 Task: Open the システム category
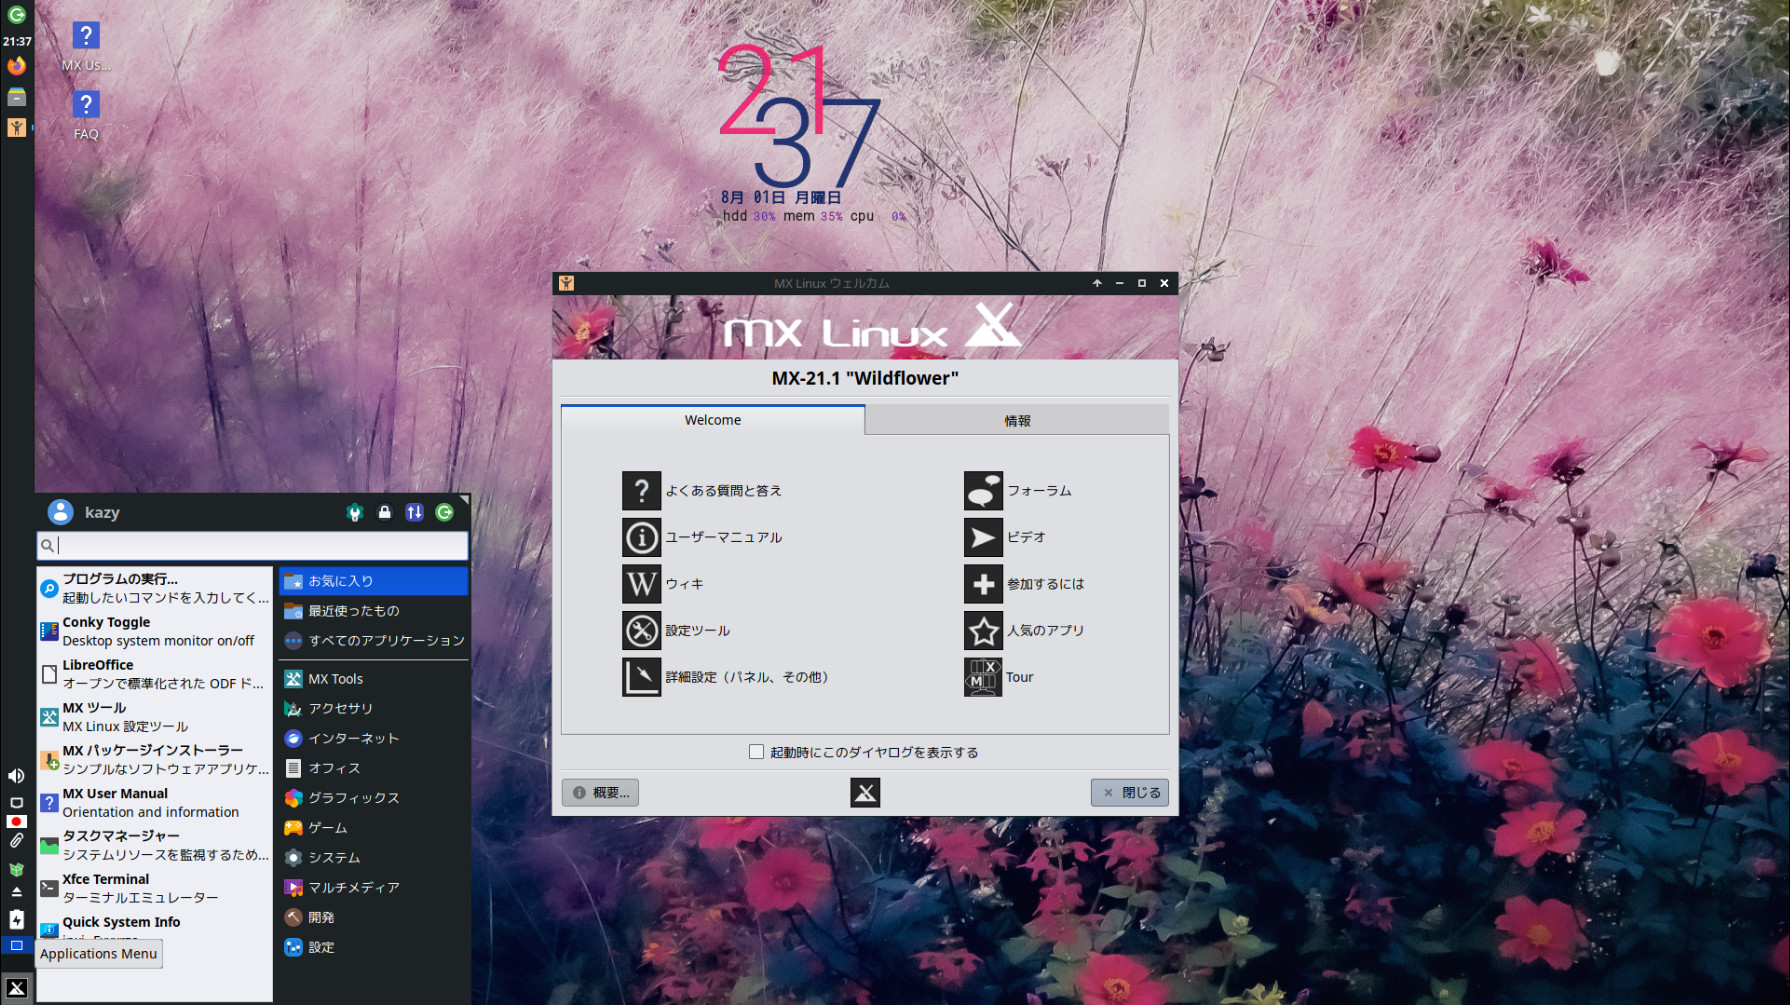coord(373,858)
